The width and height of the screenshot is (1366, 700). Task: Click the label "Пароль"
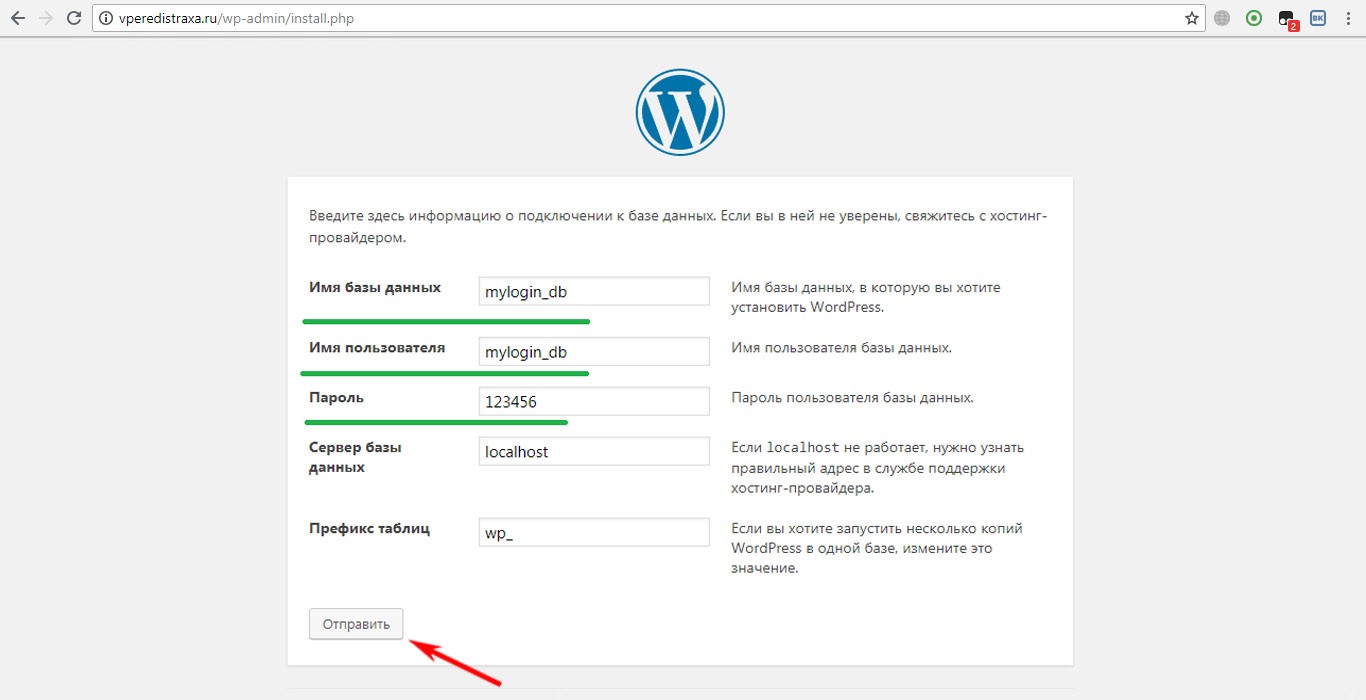pos(337,398)
